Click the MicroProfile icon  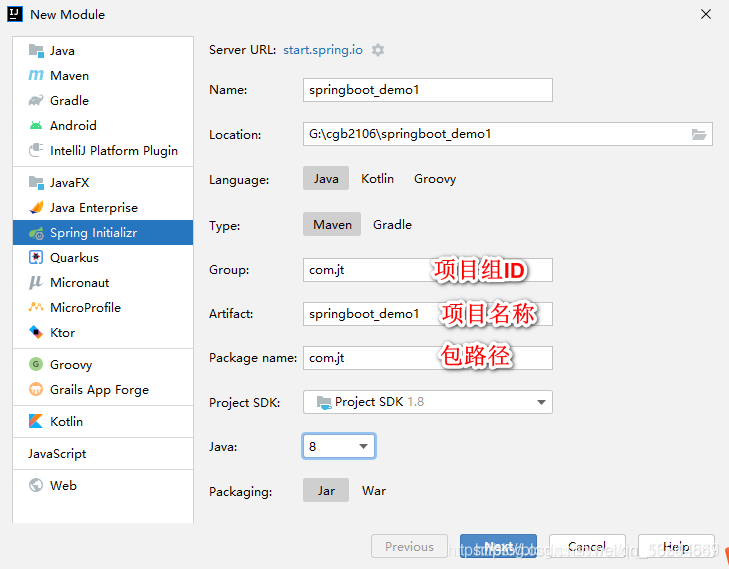(x=36, y=307)
